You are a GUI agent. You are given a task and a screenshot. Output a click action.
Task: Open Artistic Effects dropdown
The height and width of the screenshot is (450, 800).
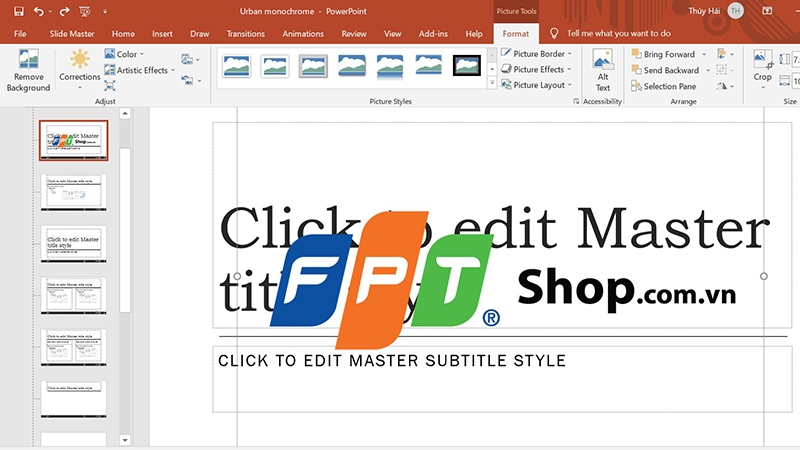(x=140, y=70)
